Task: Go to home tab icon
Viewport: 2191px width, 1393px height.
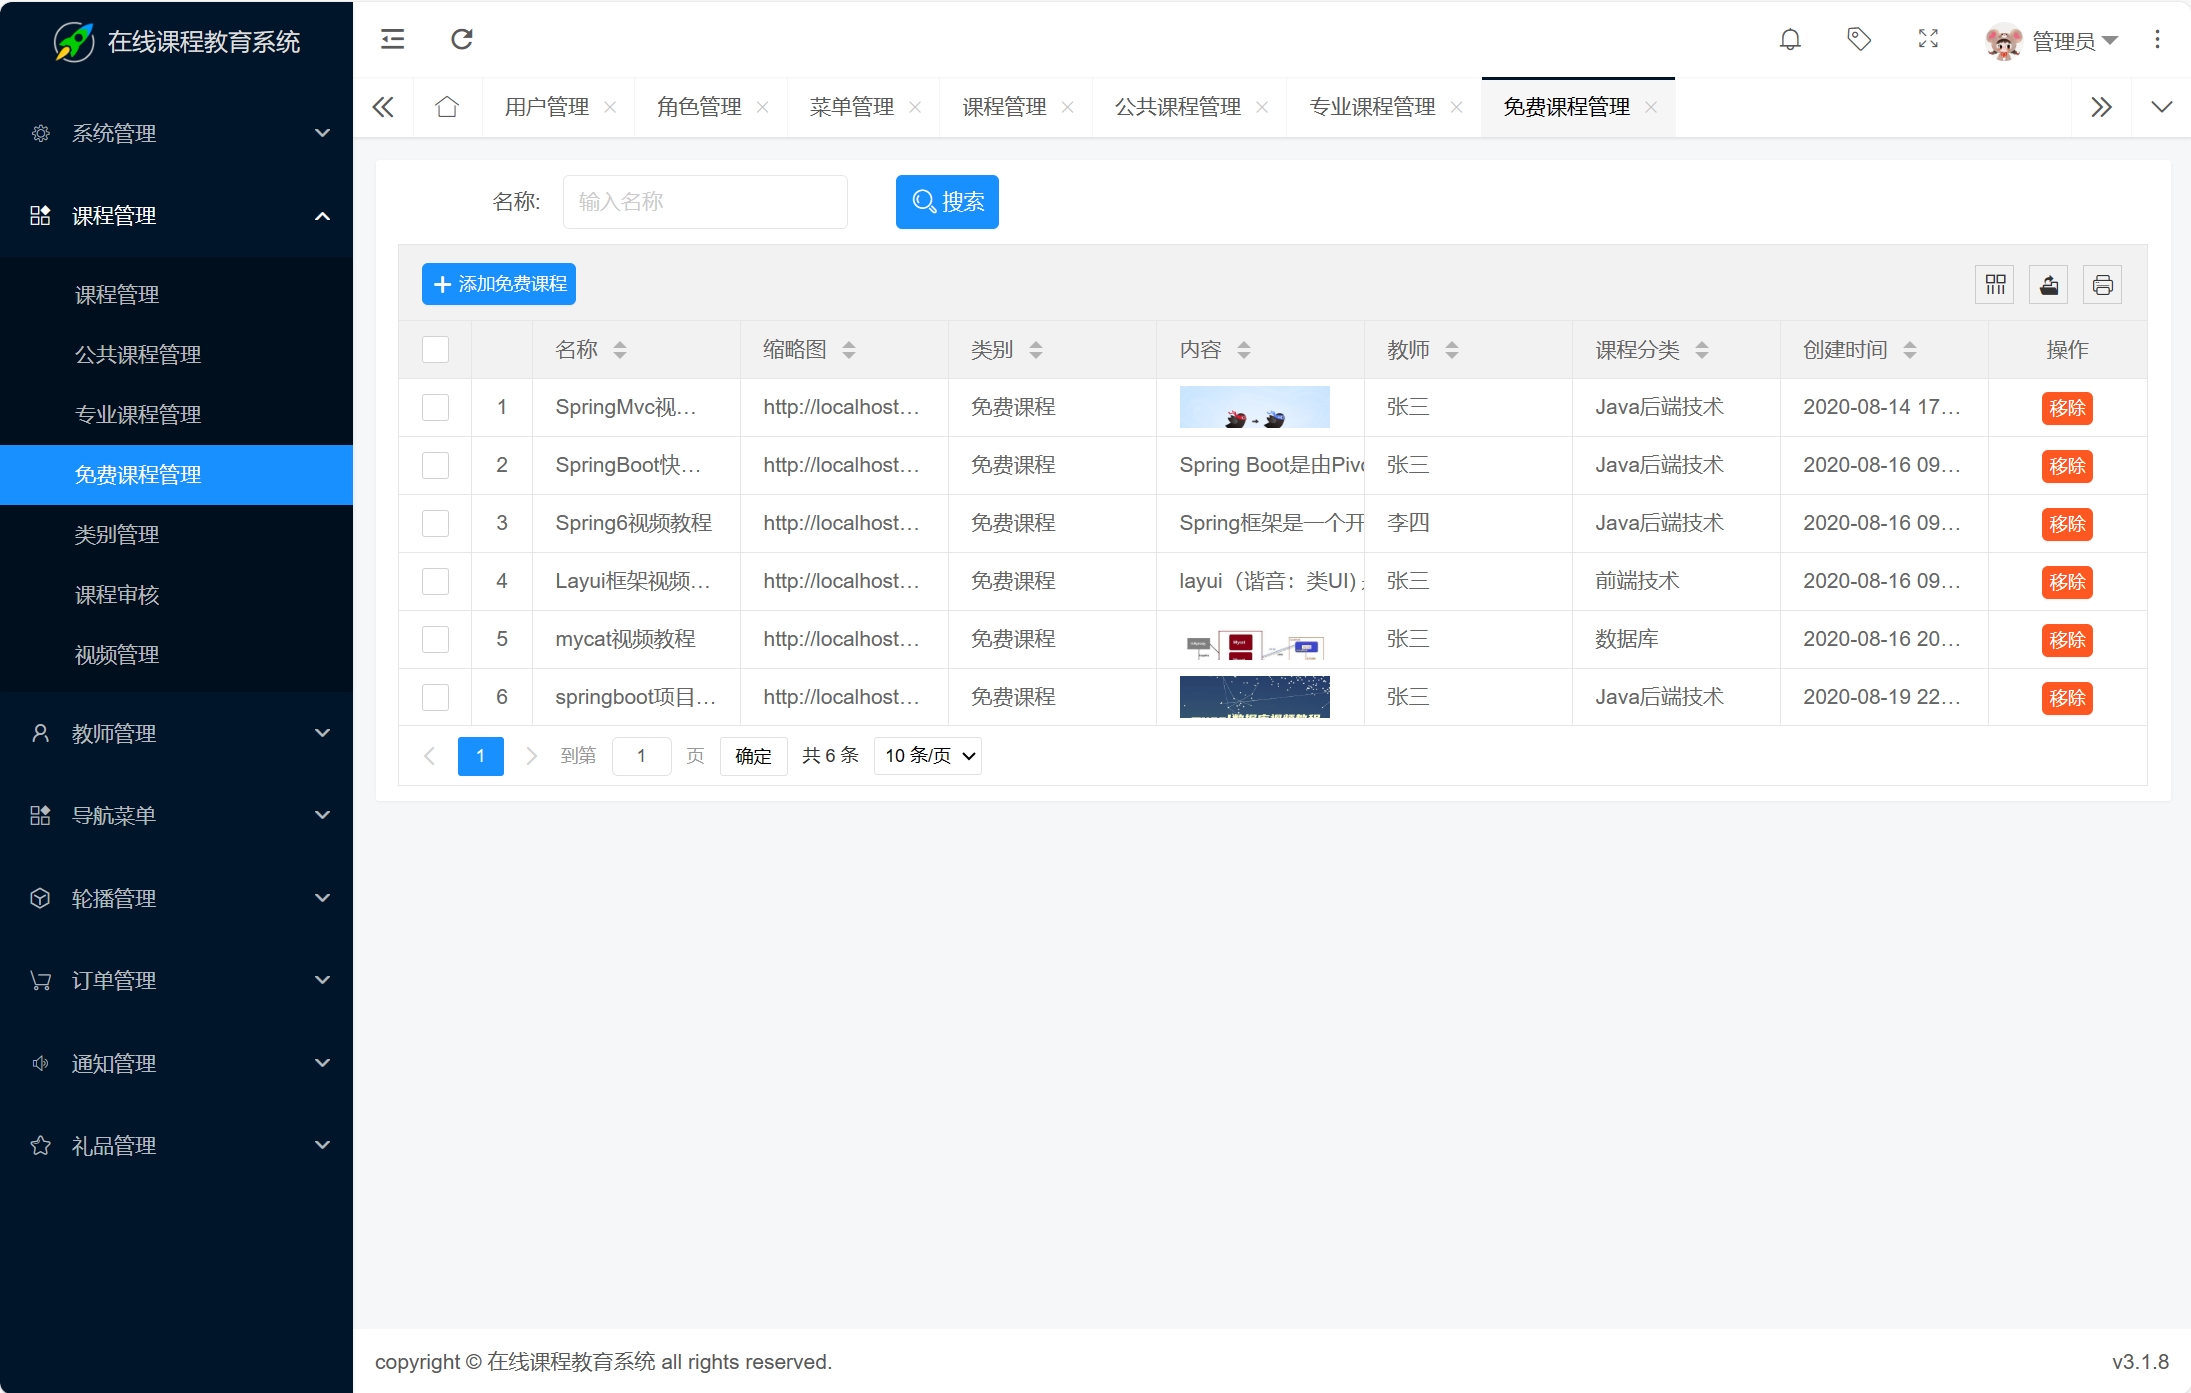Action: coord(447,107)
